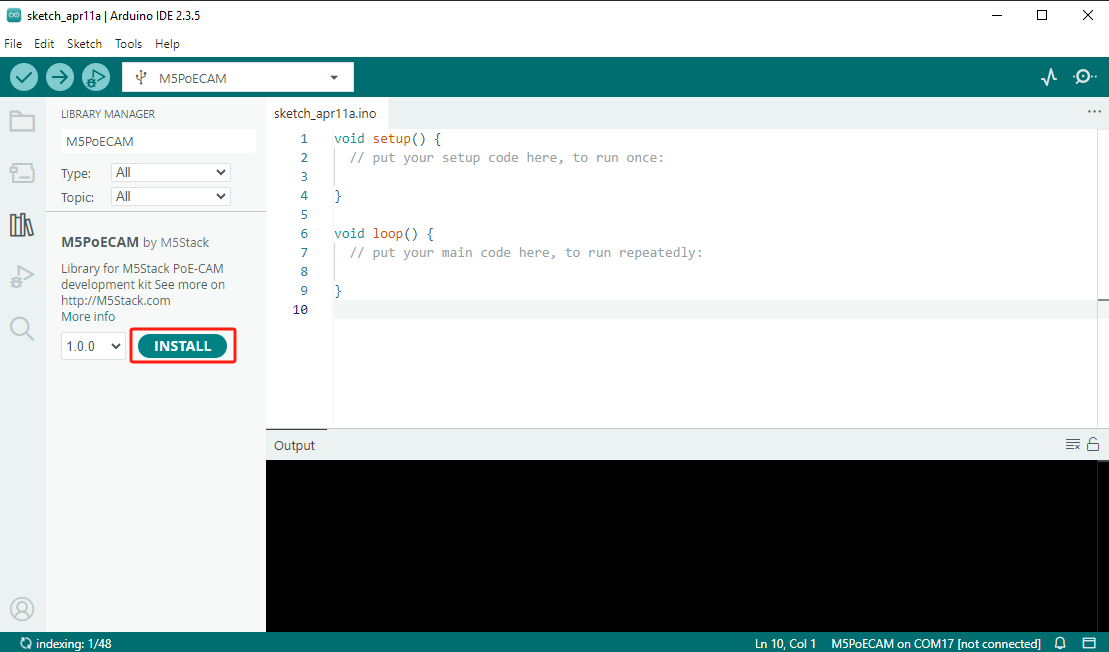This screenshot has width=1109, height=652.
Task: Click the Arduino app logo in title bar
Action: coord(13,15)
